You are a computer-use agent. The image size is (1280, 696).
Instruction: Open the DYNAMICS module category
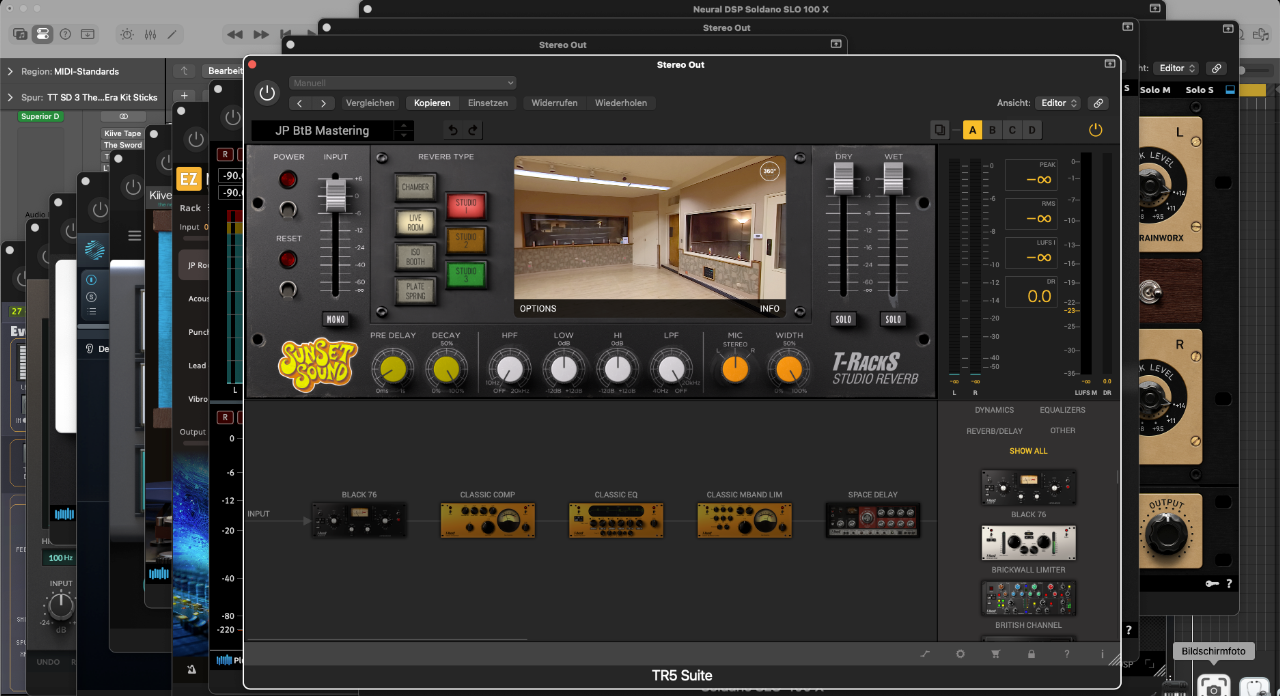[994, 410]
